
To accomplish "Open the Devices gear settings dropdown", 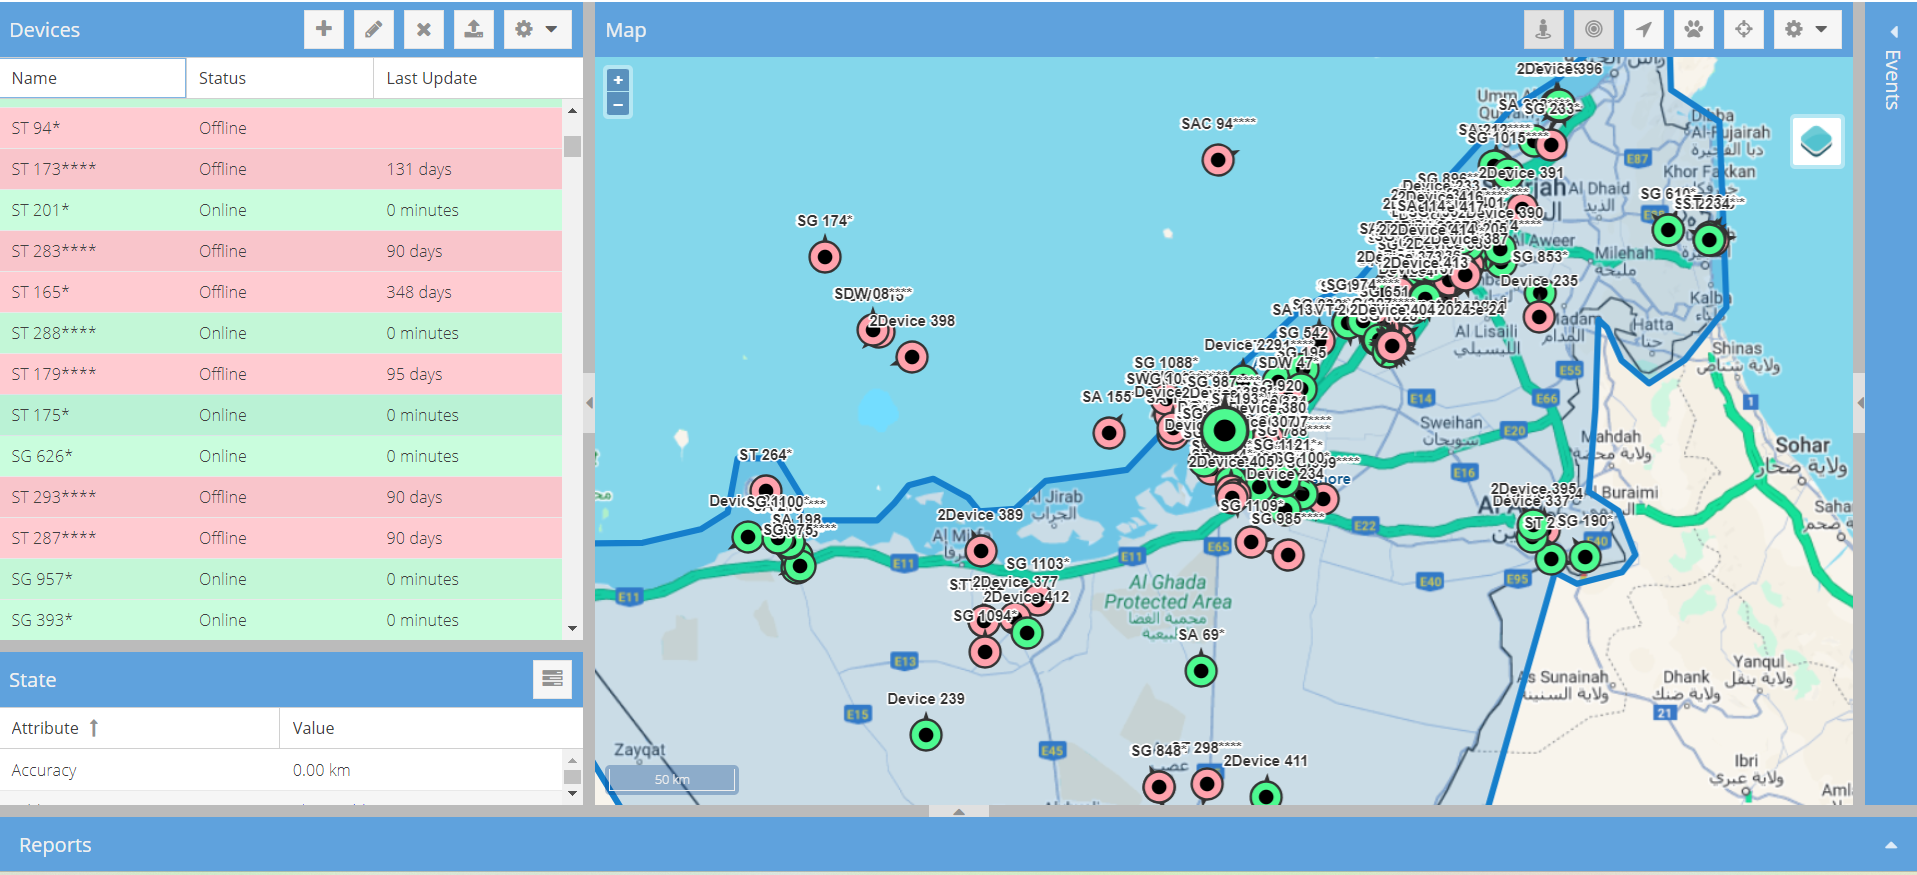I will click(537, 30).
